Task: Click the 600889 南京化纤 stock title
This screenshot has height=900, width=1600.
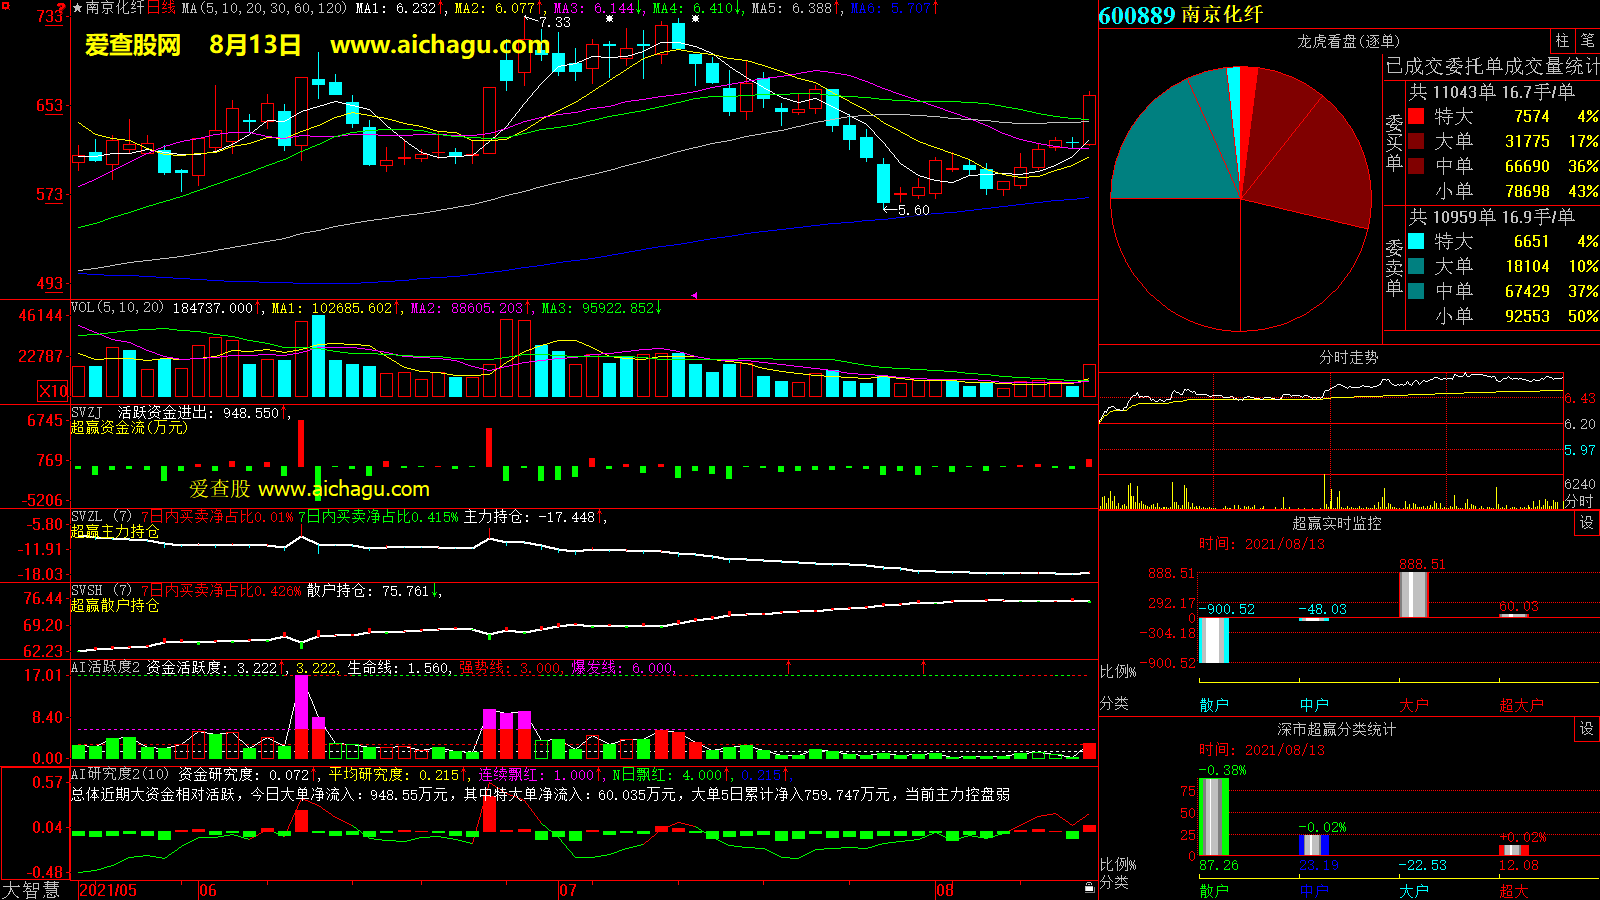Action: (1180, 15)
